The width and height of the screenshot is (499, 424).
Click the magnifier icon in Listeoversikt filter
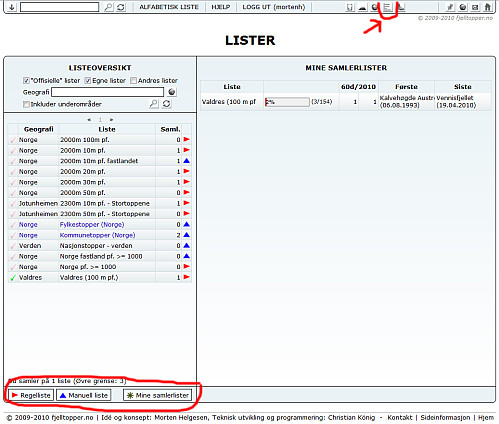click(153, 104)
